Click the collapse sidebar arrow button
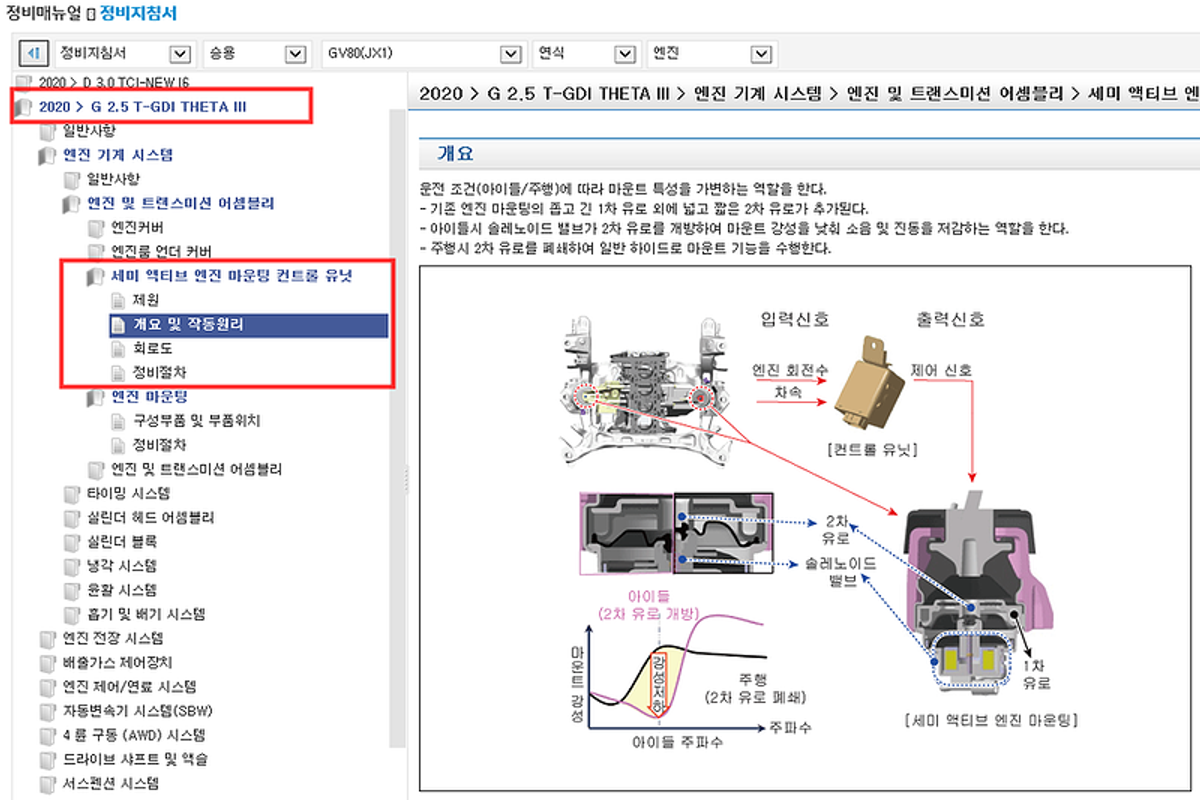 [34, 53]
